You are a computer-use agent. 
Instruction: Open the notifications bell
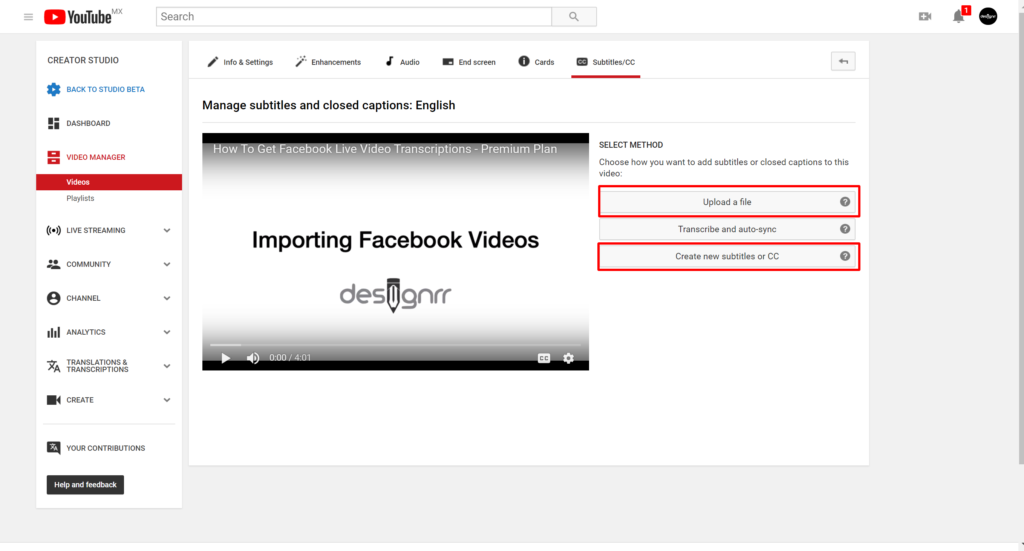point(958,16)
